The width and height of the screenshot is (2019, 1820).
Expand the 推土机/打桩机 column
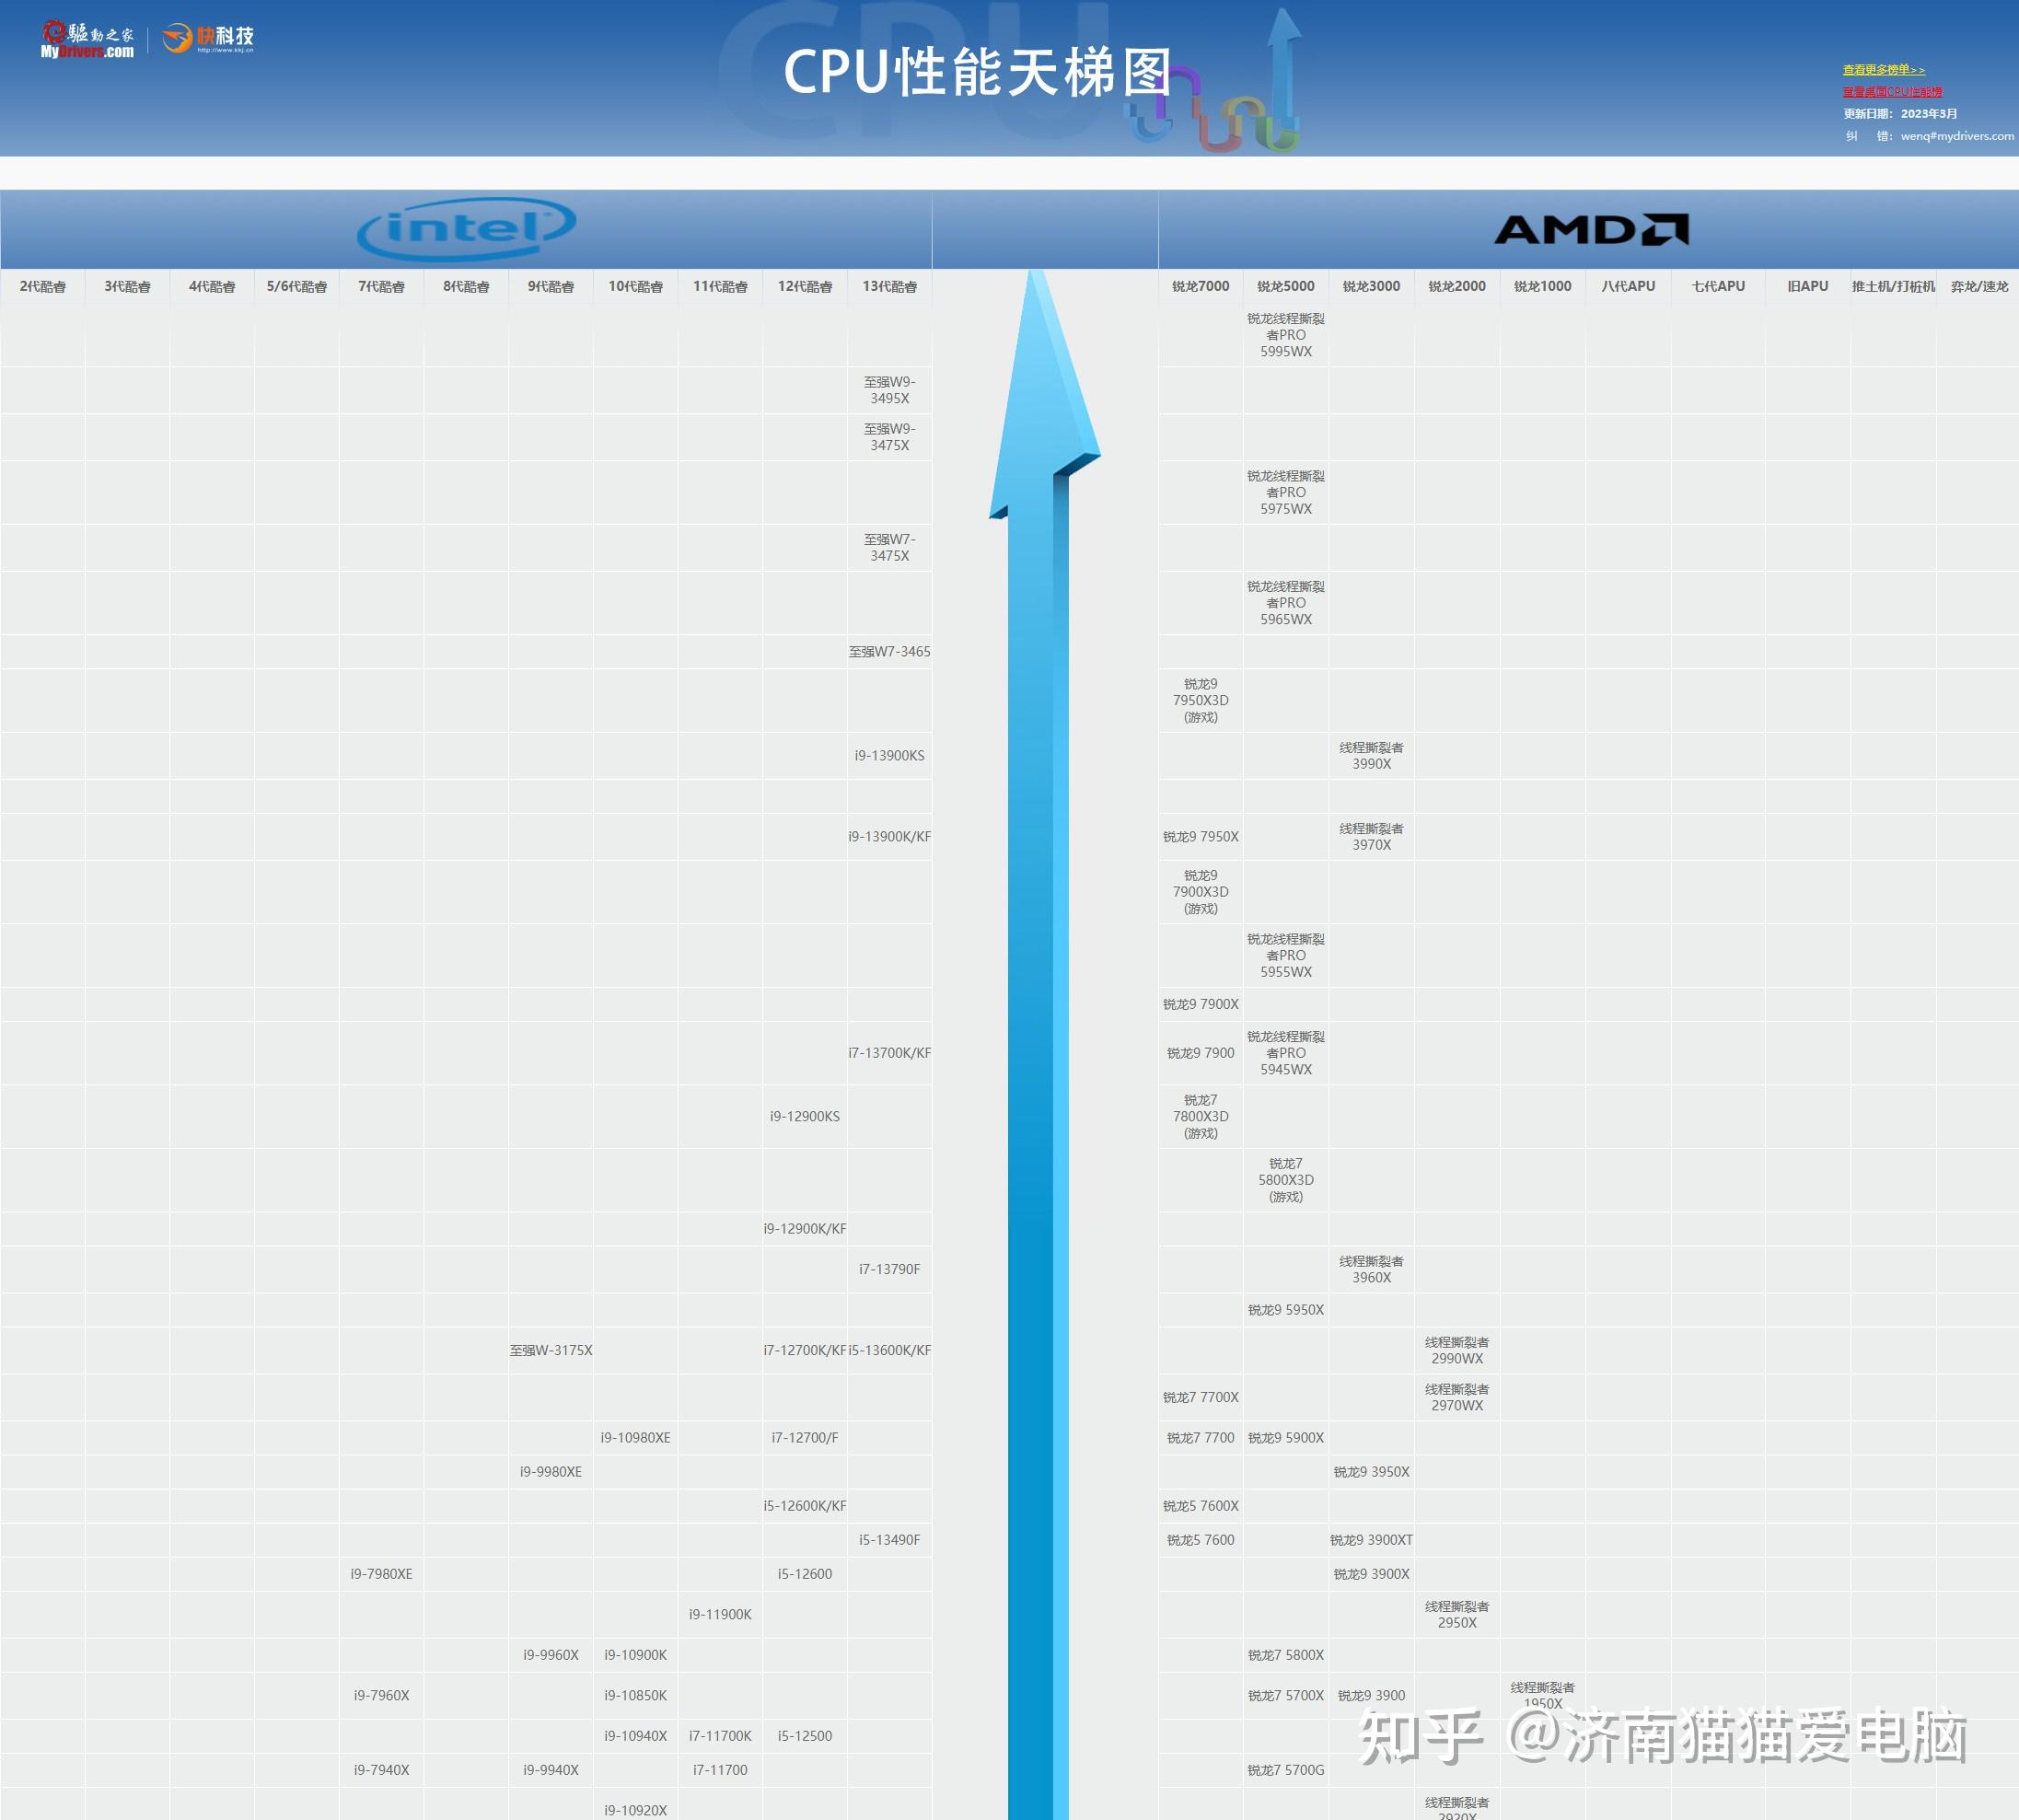coord(1892,286)
